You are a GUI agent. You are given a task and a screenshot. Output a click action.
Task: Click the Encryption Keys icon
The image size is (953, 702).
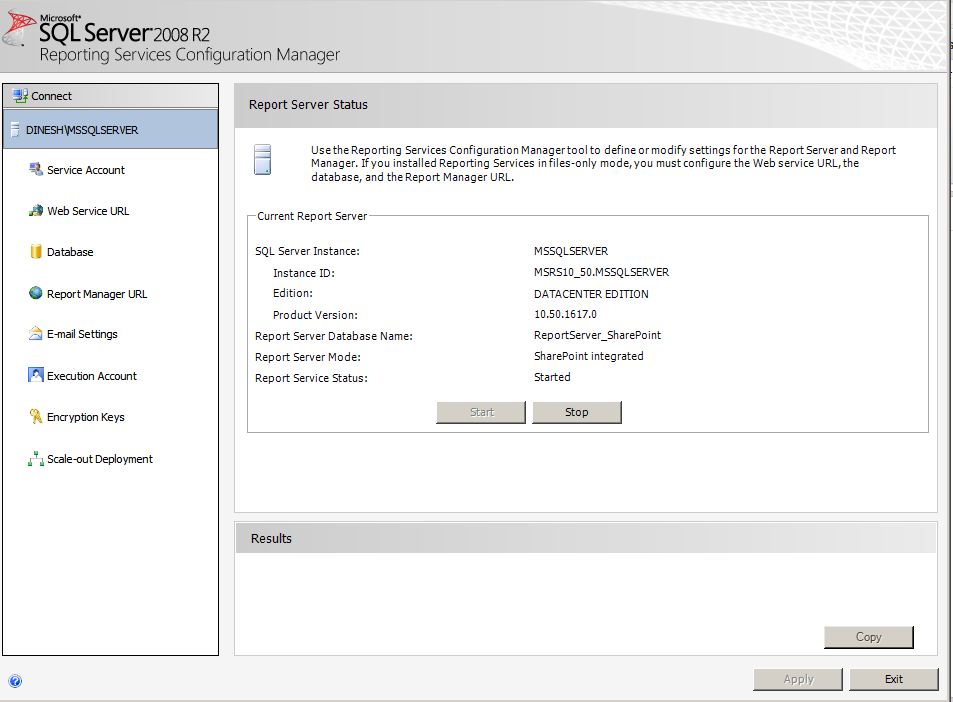tap(36, 416)
